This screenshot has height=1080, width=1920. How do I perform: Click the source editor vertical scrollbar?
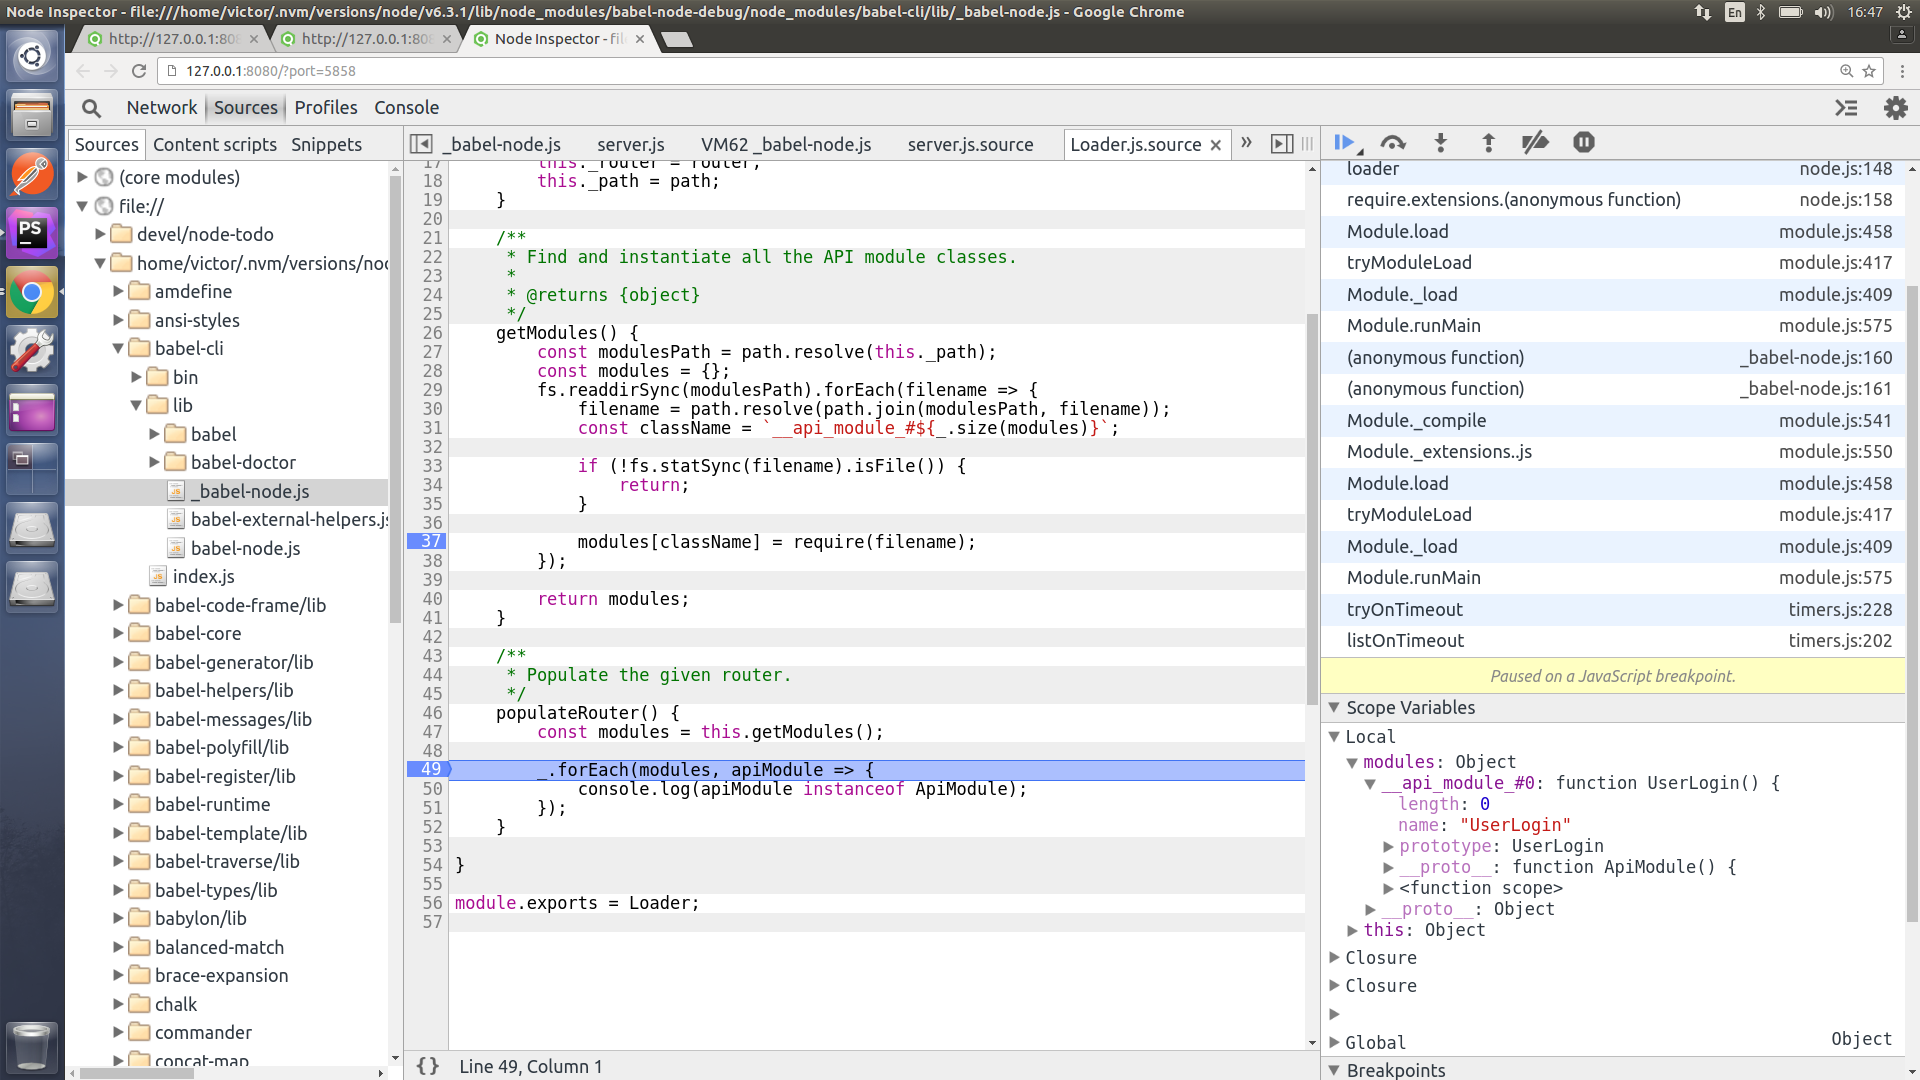(x=1312, y=510)
